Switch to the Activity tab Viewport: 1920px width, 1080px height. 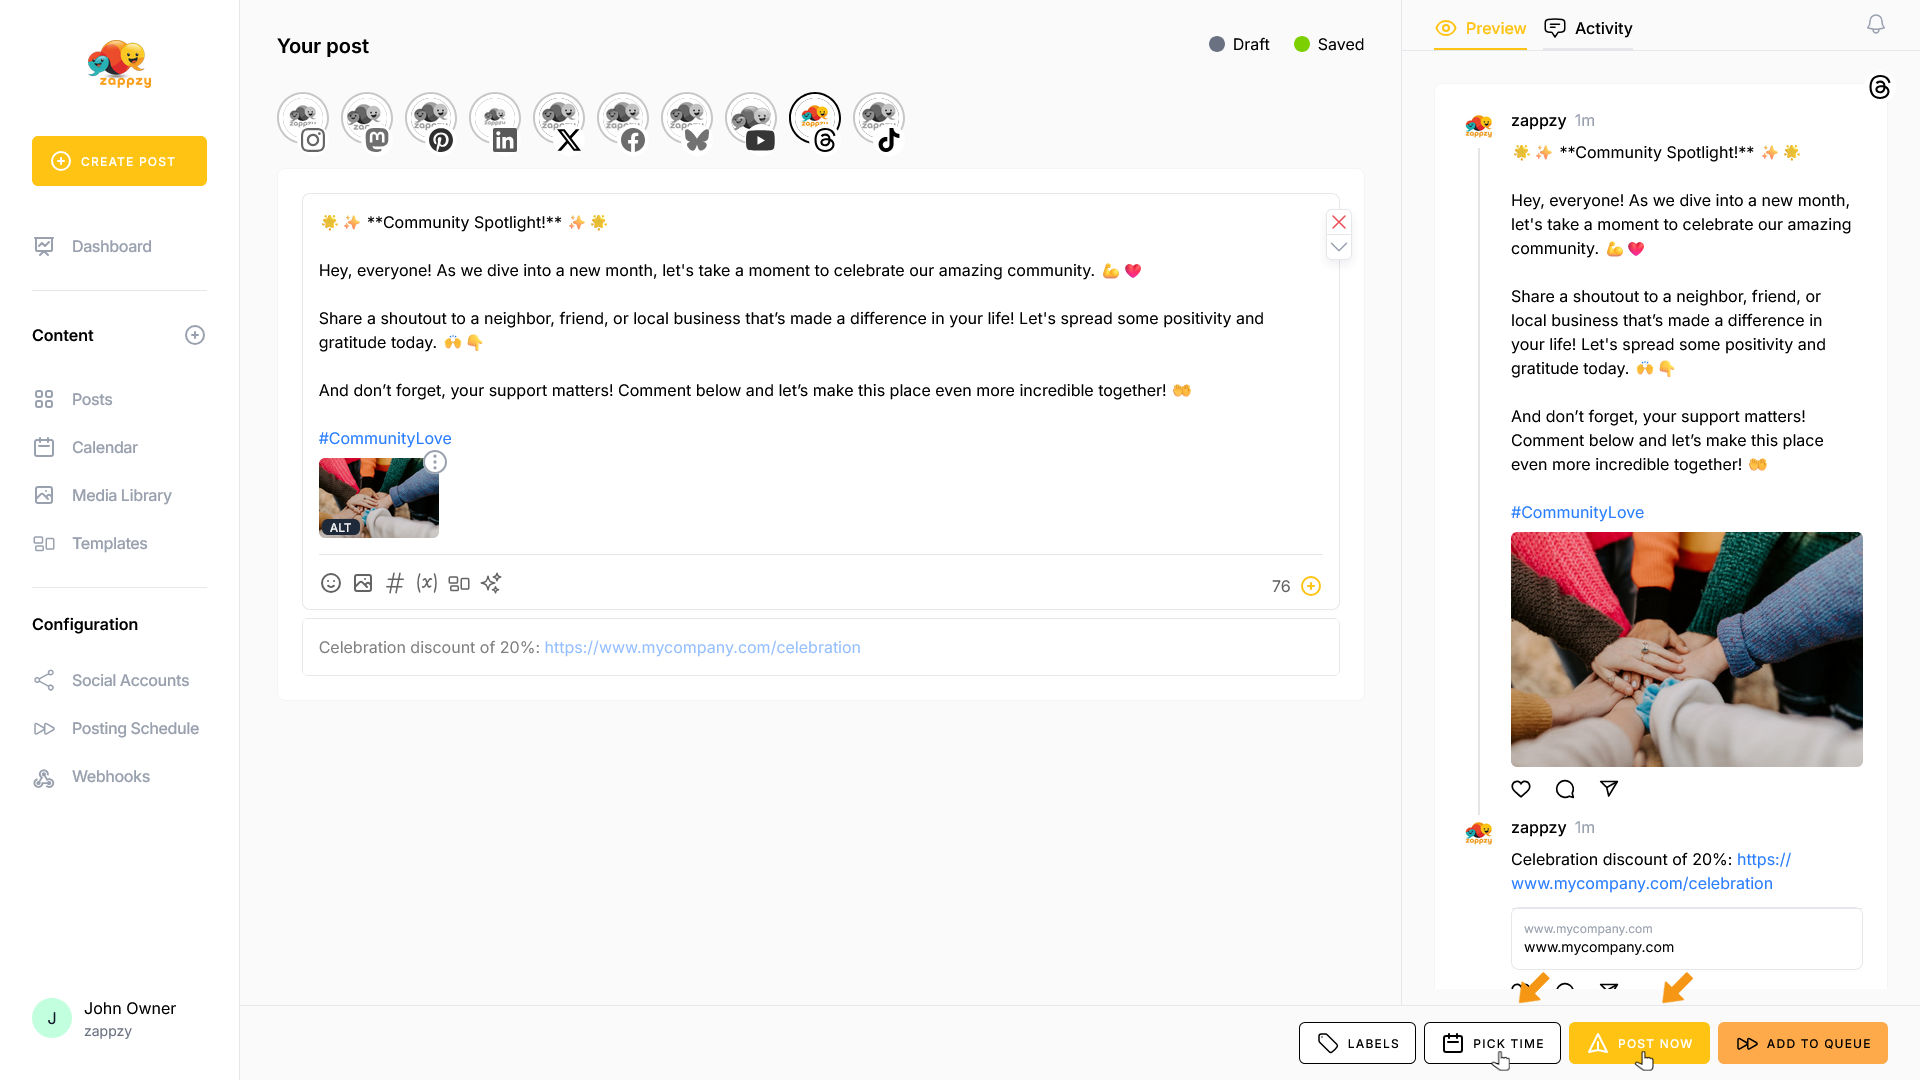[x=1588, y=28]
